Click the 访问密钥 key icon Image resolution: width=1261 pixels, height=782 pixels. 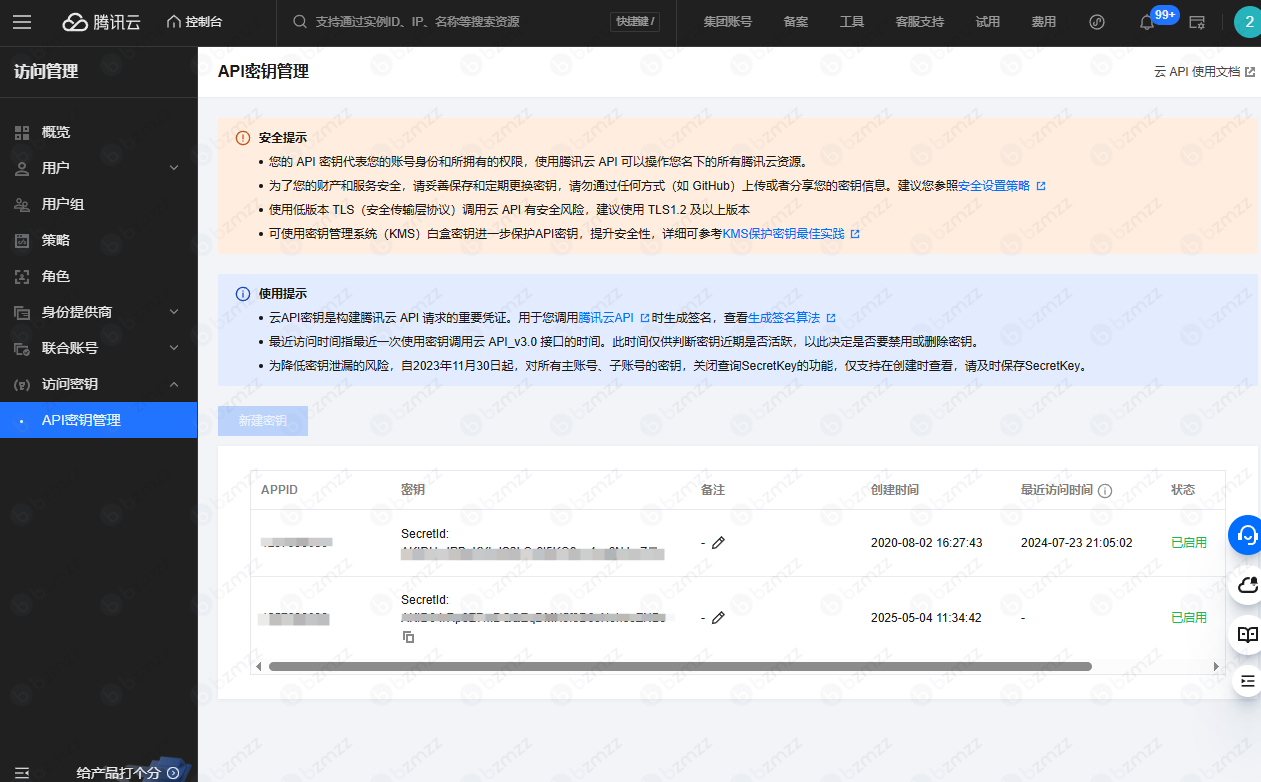[21, 384]
